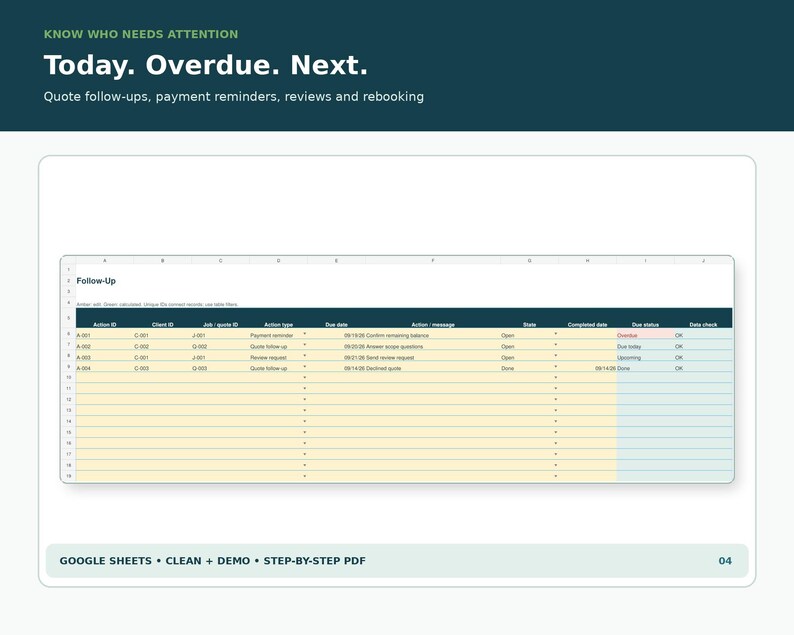Select the Due status table header

pyautogui.click(x=645, y=325)
